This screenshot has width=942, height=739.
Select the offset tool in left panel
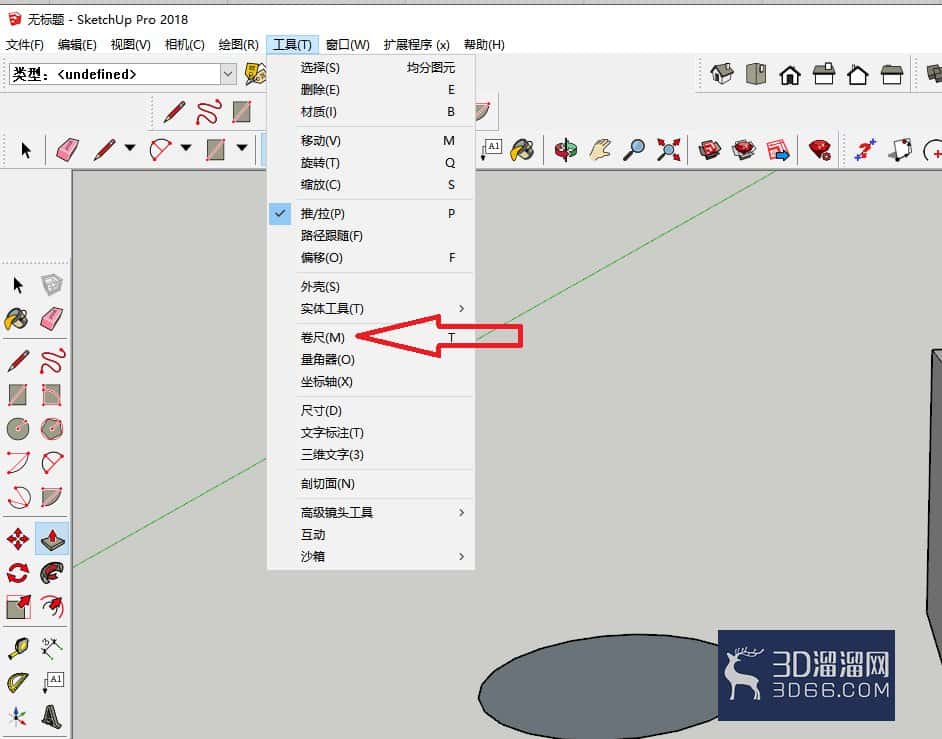click(x=52, y=607)
